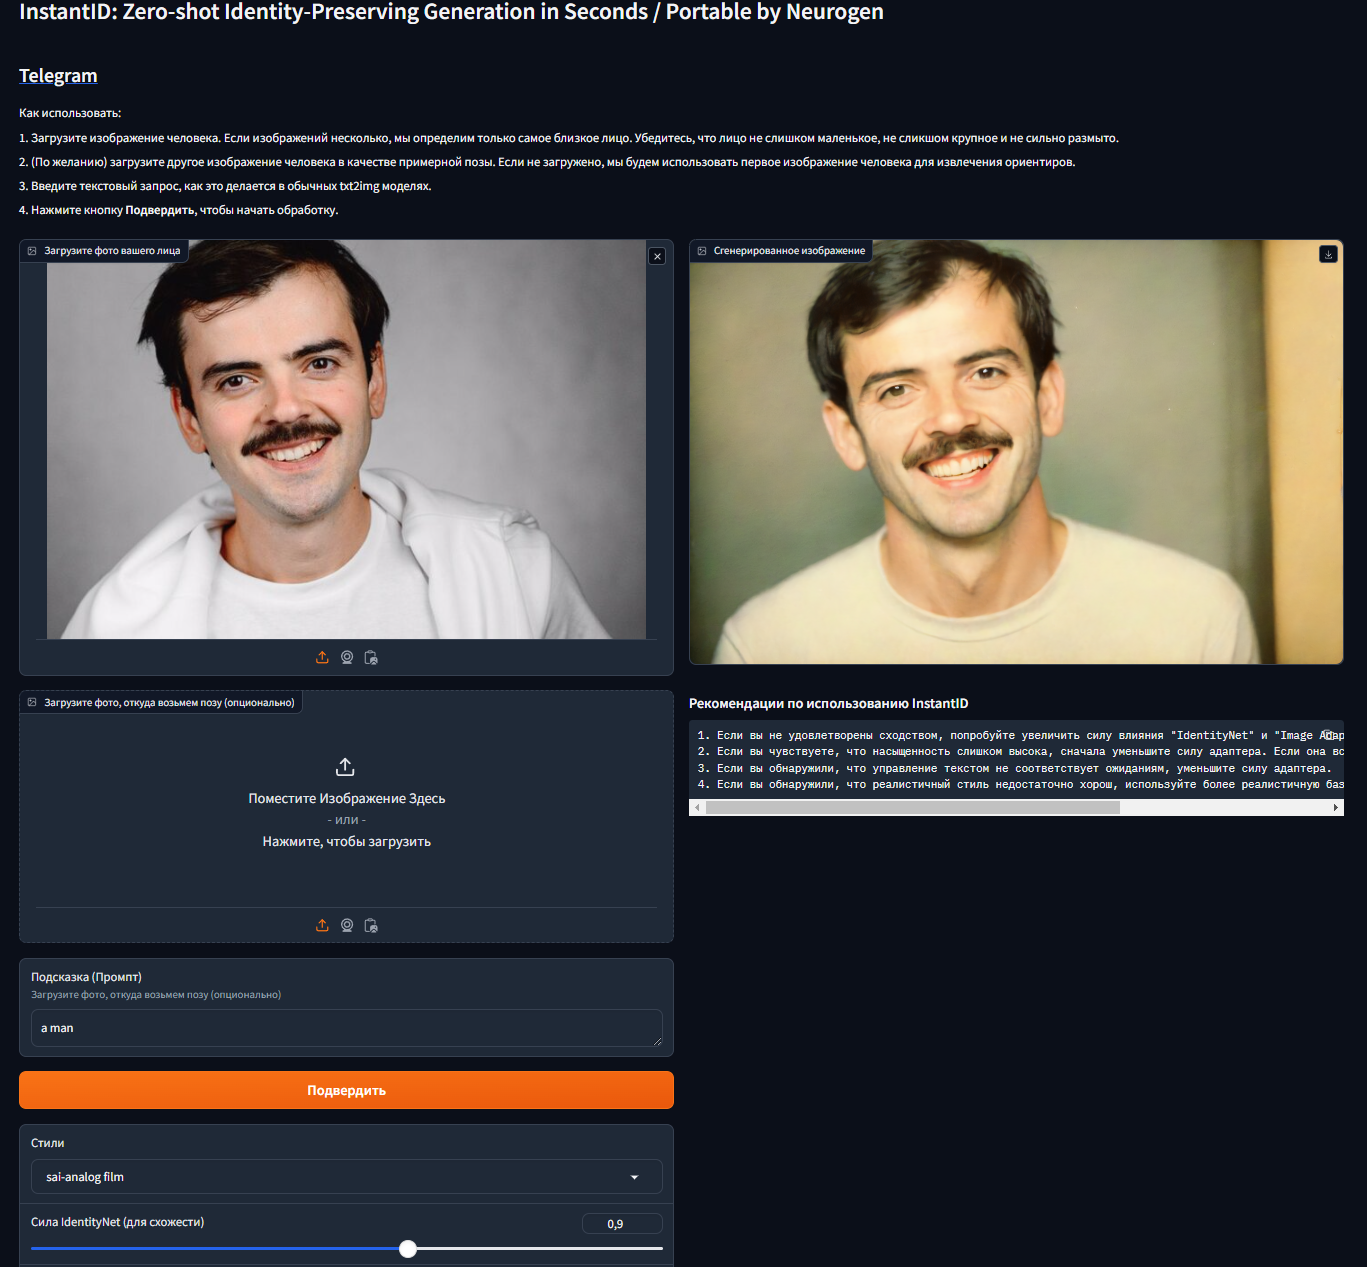Download the generated image

click(1328, 254)
